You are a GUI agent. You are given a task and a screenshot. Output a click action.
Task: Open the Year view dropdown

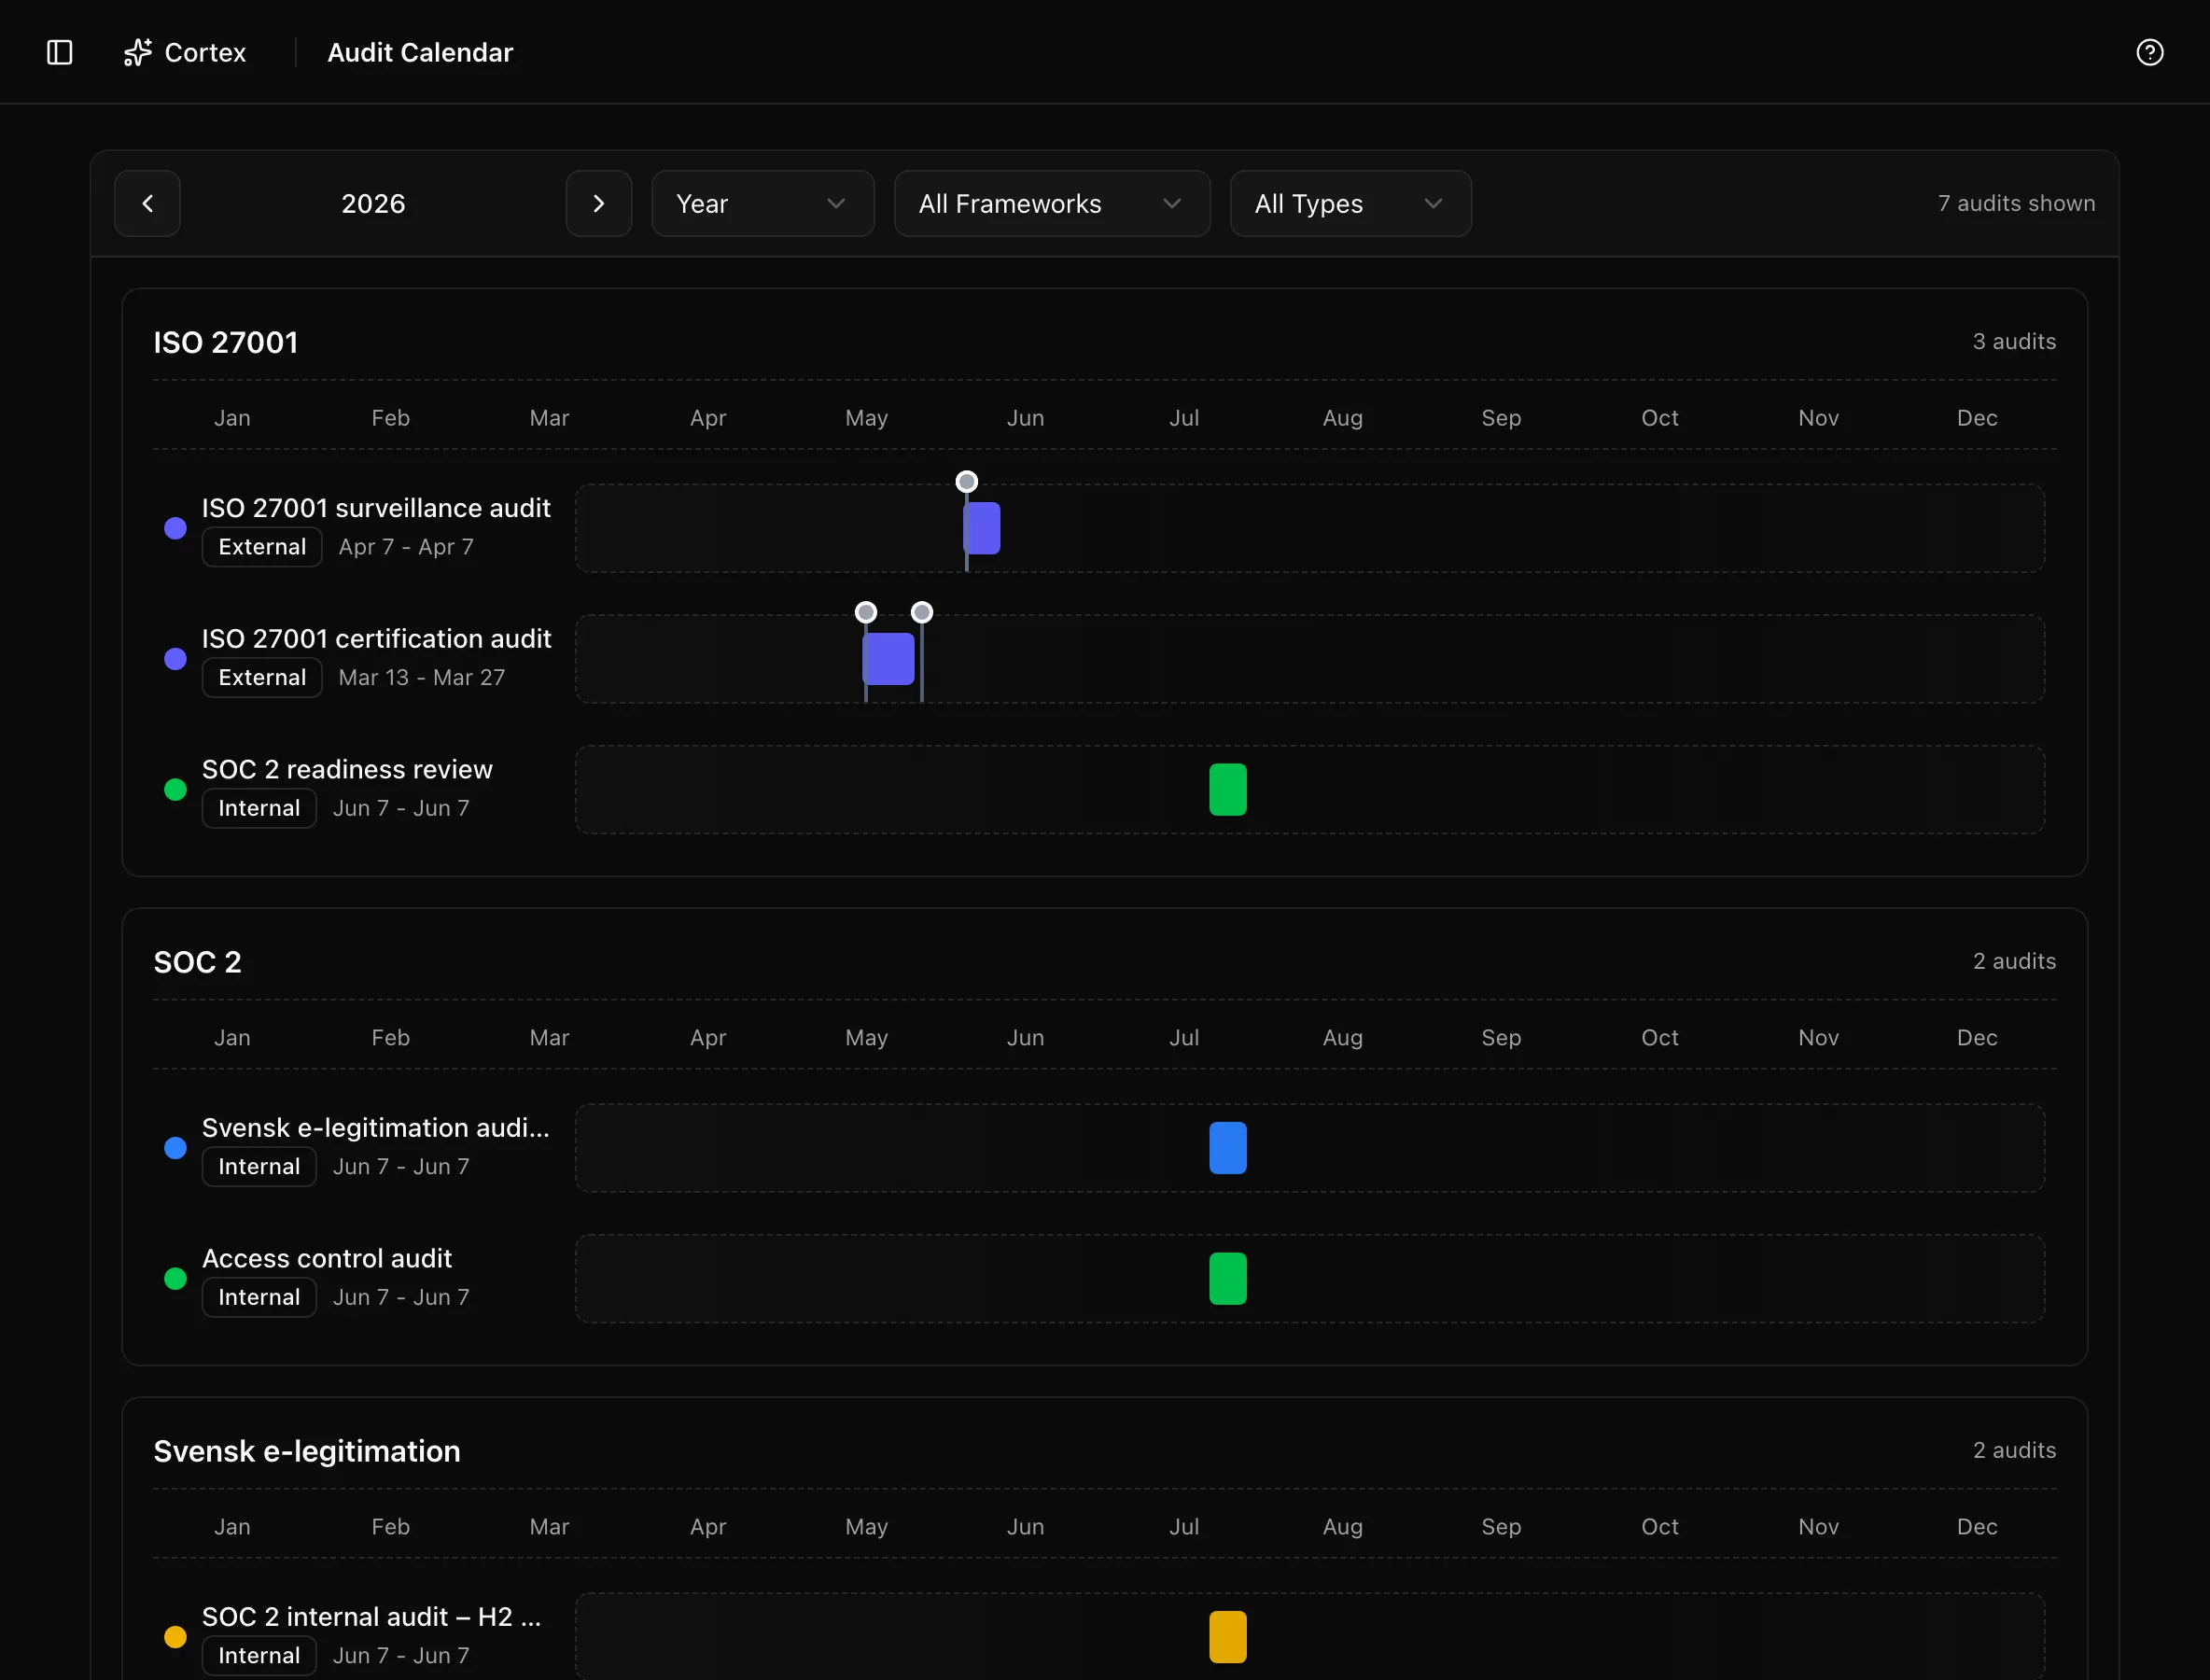762,203
